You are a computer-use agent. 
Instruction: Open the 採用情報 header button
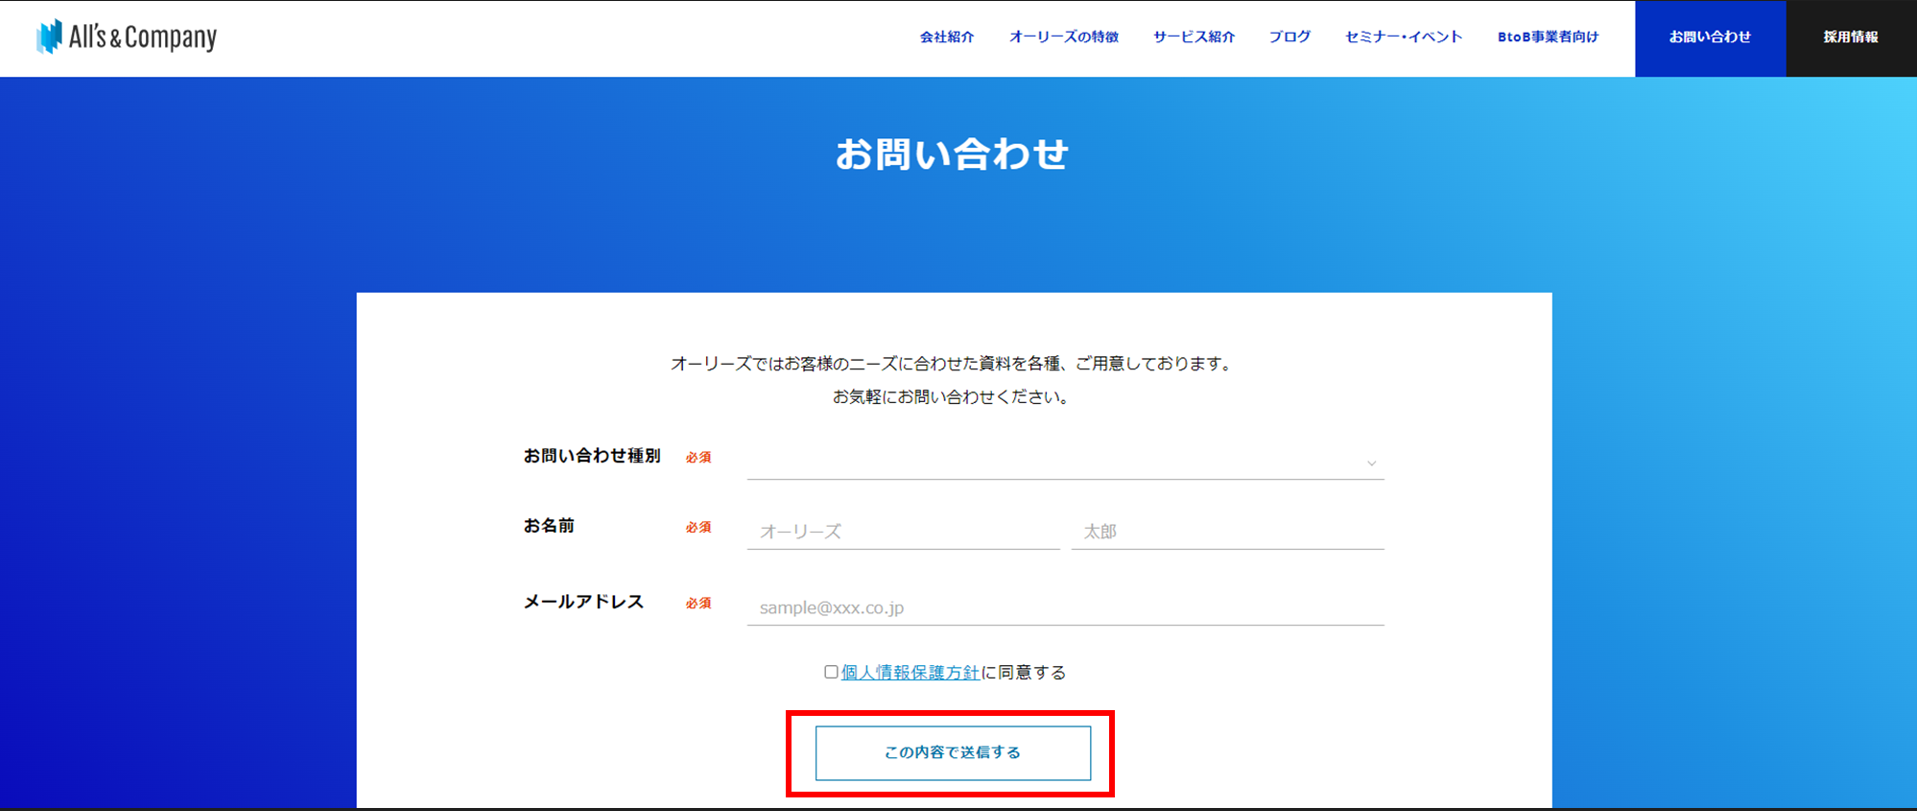[x=1851, y=38]
